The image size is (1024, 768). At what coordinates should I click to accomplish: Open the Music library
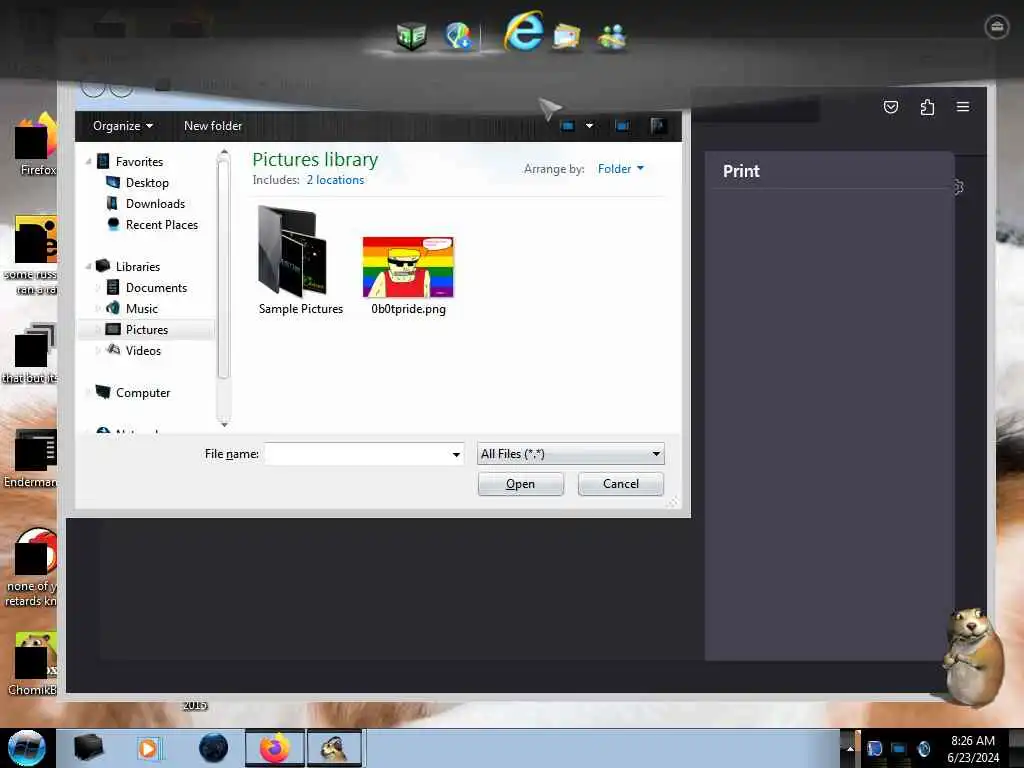[142, 308]
